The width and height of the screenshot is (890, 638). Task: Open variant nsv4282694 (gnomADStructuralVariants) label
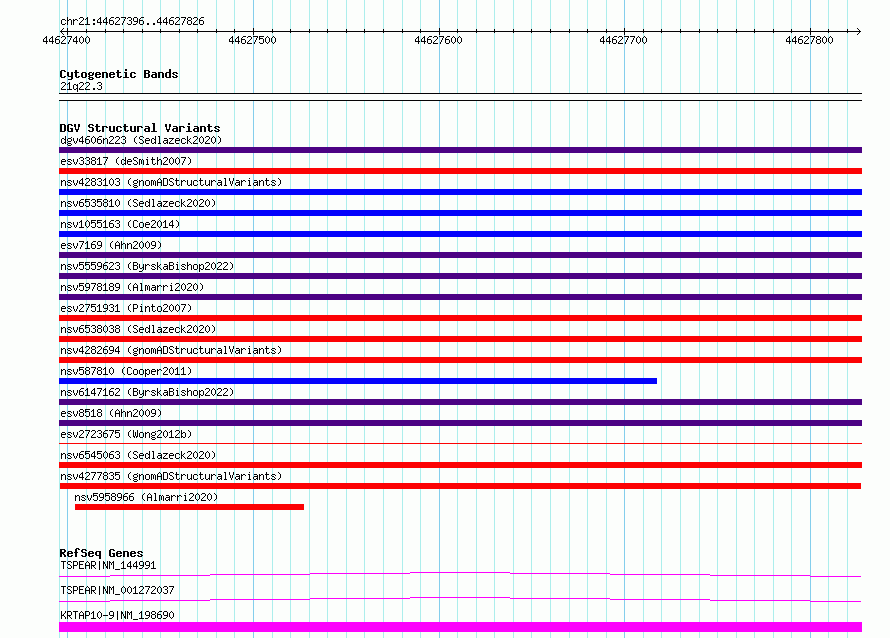click(171, 350)
